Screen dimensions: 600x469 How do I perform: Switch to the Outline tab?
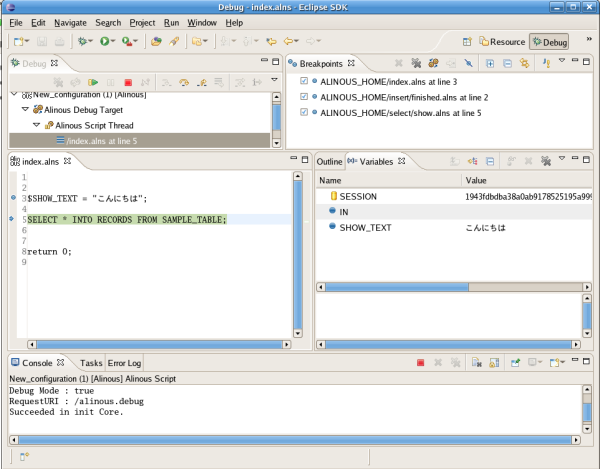coord(329,162)
